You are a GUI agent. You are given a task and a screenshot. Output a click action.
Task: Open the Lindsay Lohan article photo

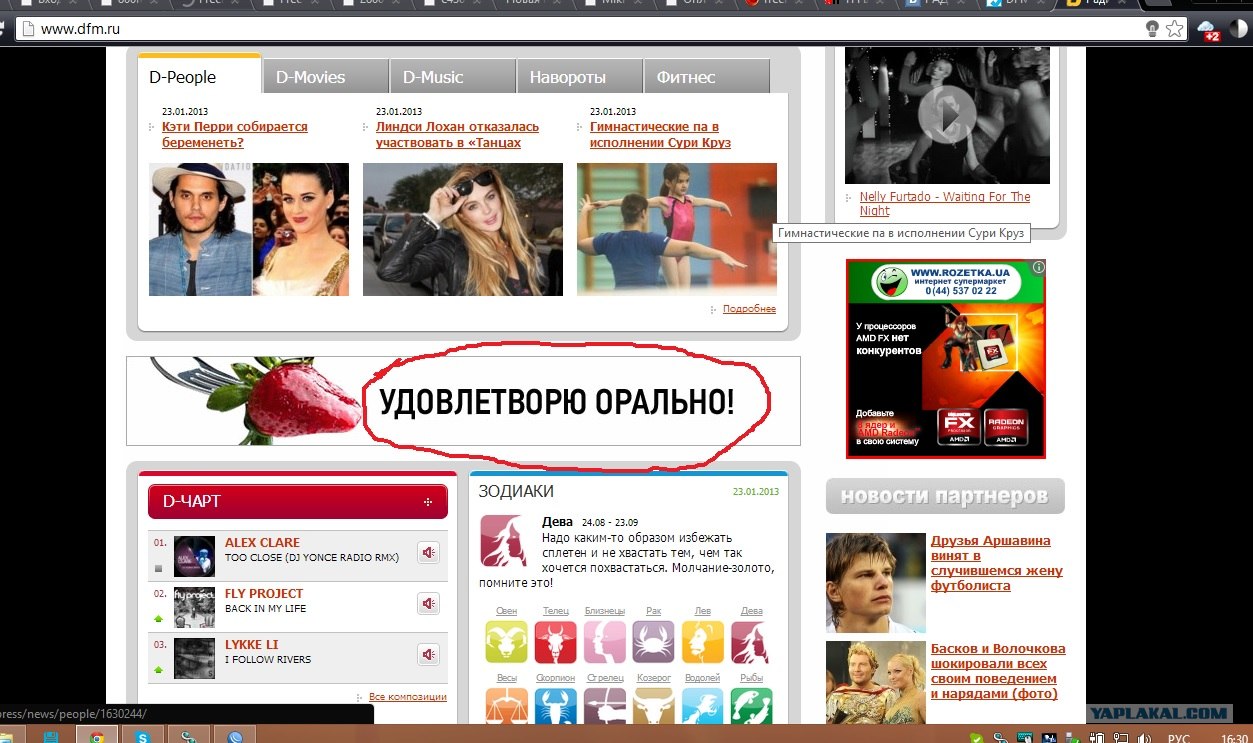pos(463,230)
